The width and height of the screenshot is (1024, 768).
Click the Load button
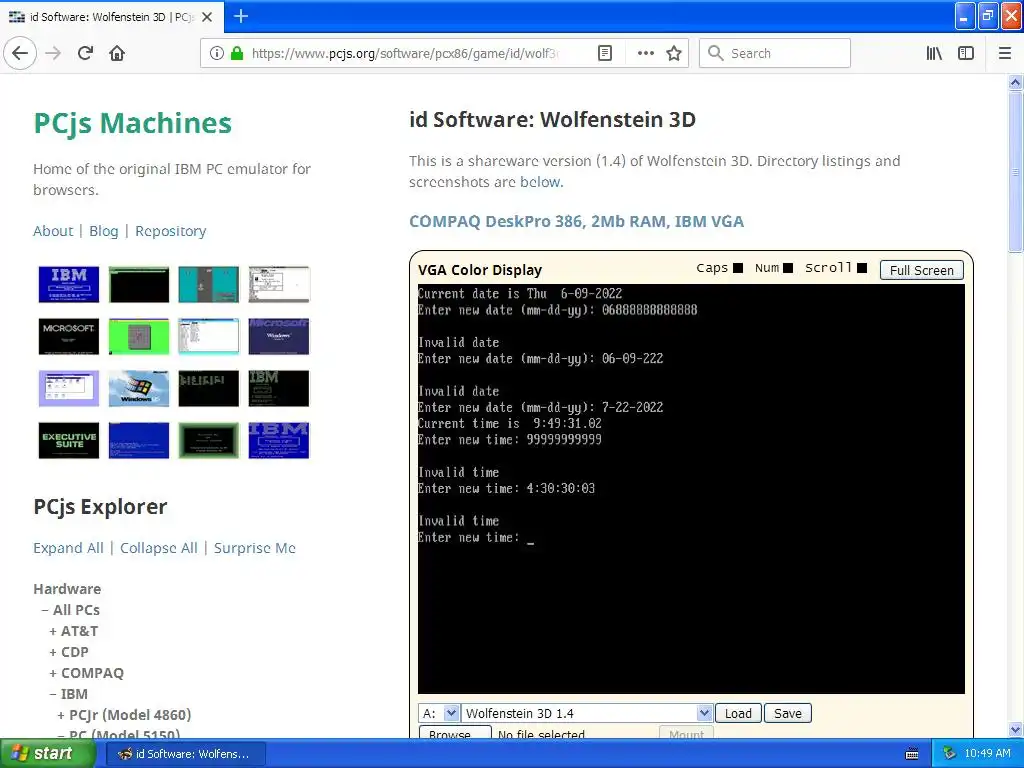[738, 713]
